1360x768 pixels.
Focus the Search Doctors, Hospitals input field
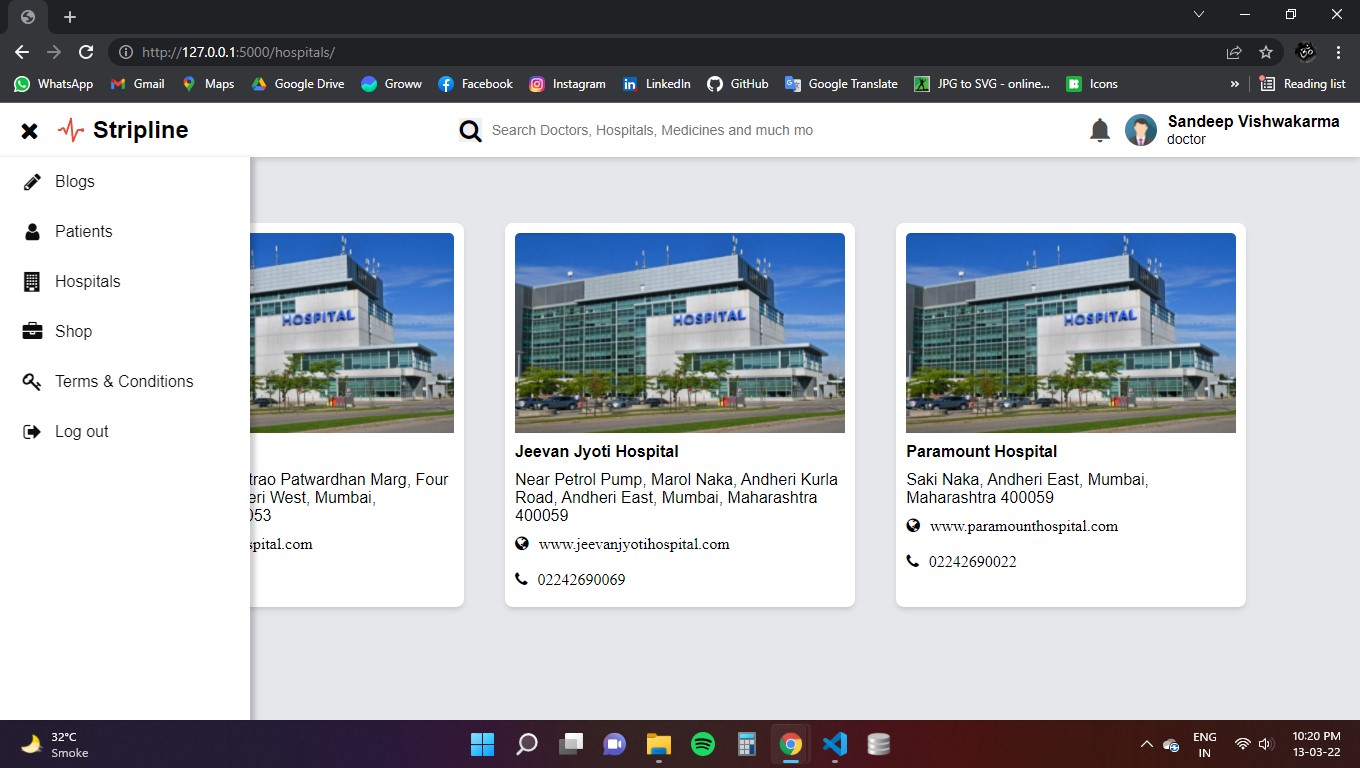tap(652, 130)
